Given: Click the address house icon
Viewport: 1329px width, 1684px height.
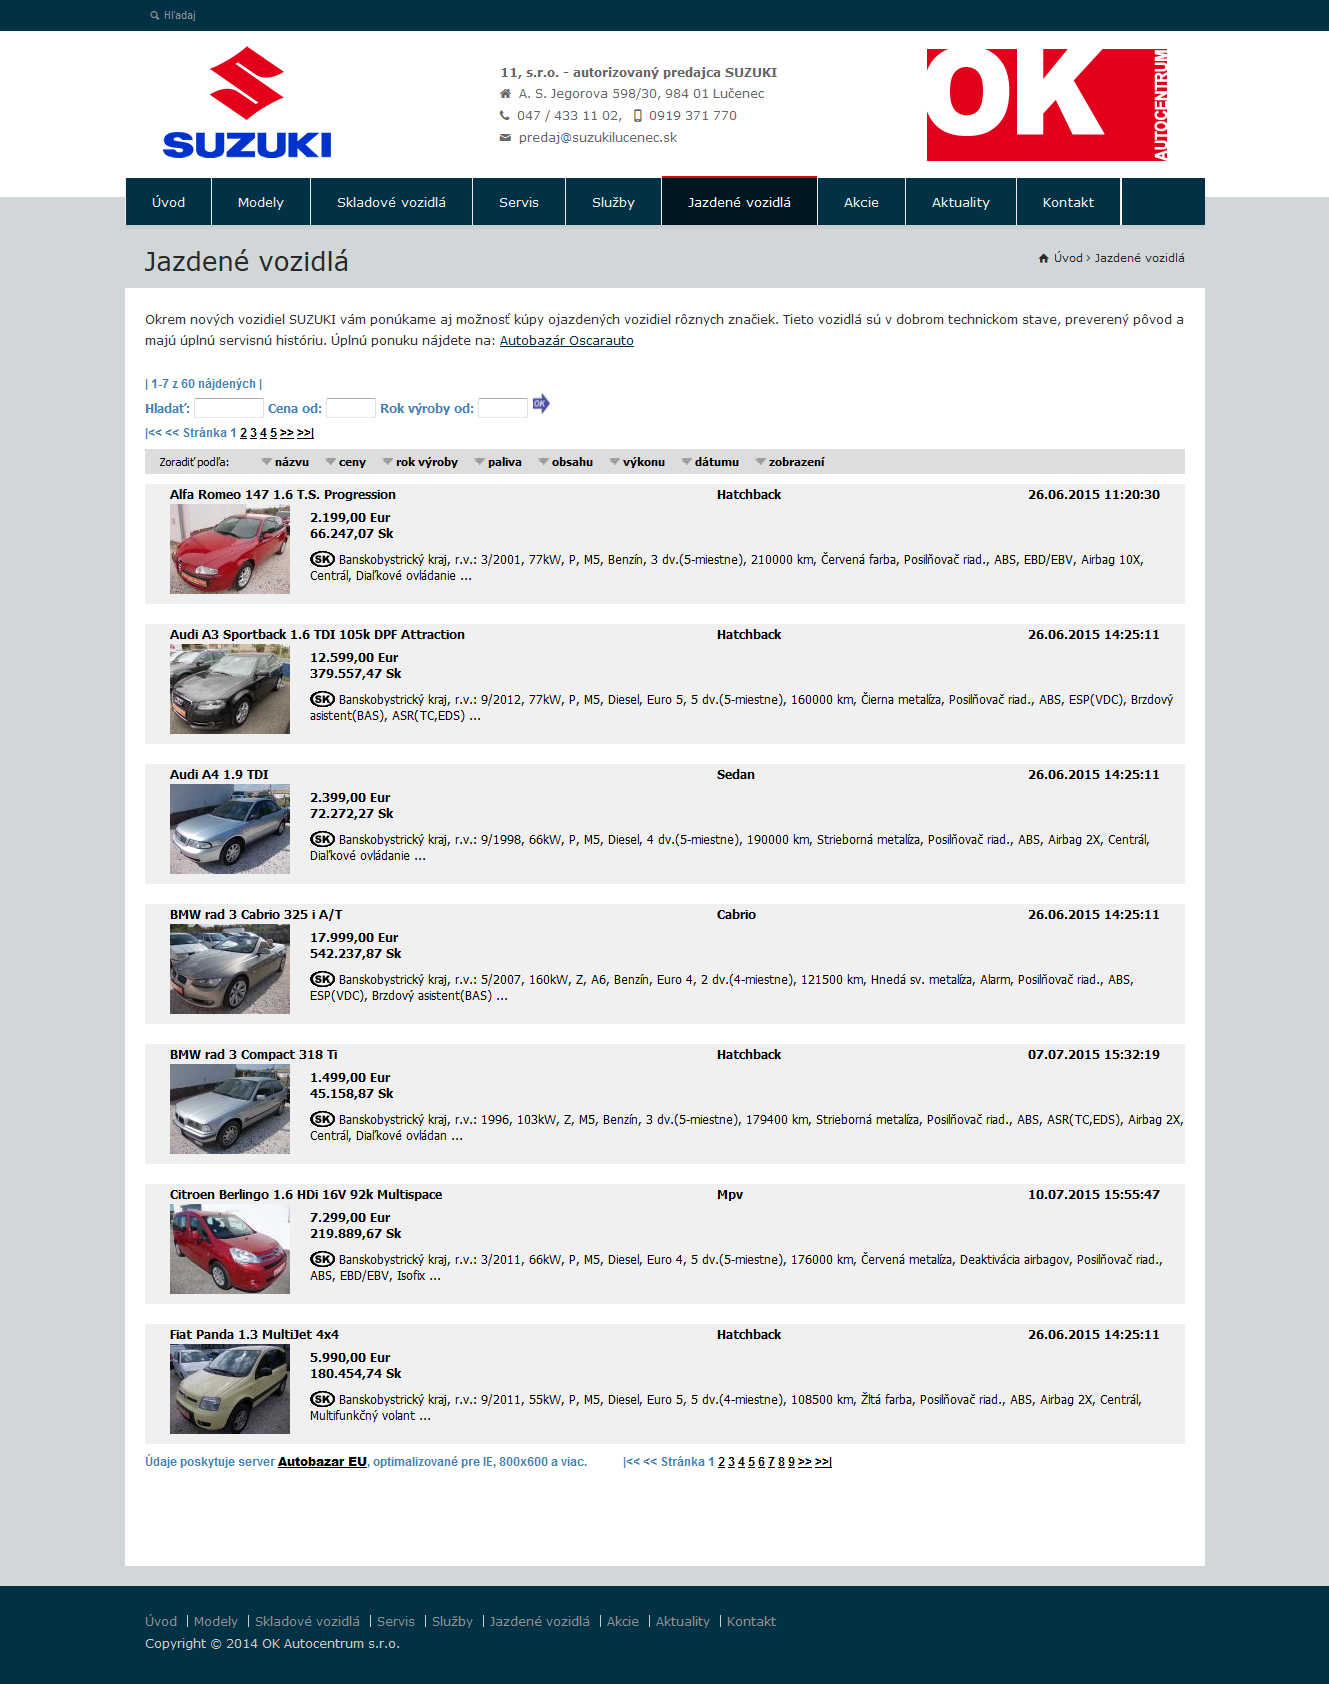Looking at the screenshot, I should [505, 94].
